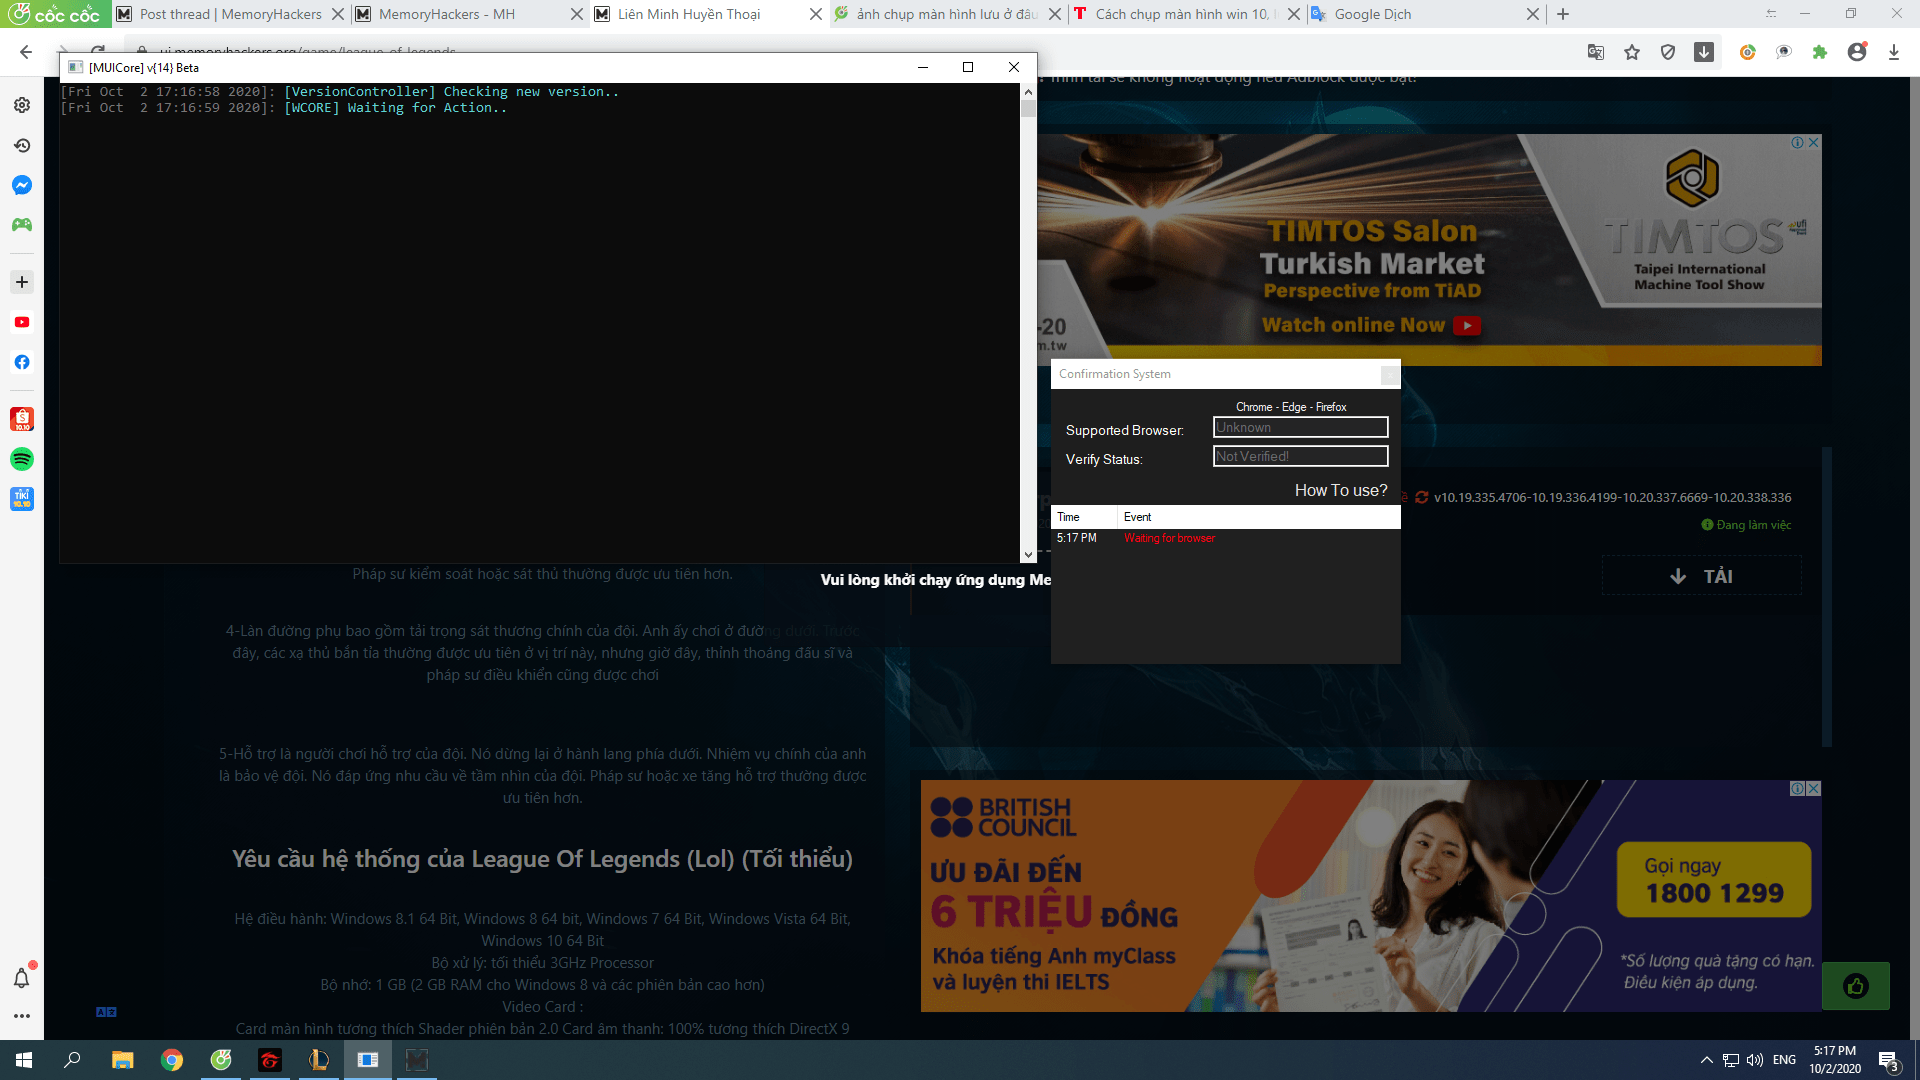Click the version refresh icon near v10.19
This screenshot has height=1080, width=1920.
[x=1422, y=497]
